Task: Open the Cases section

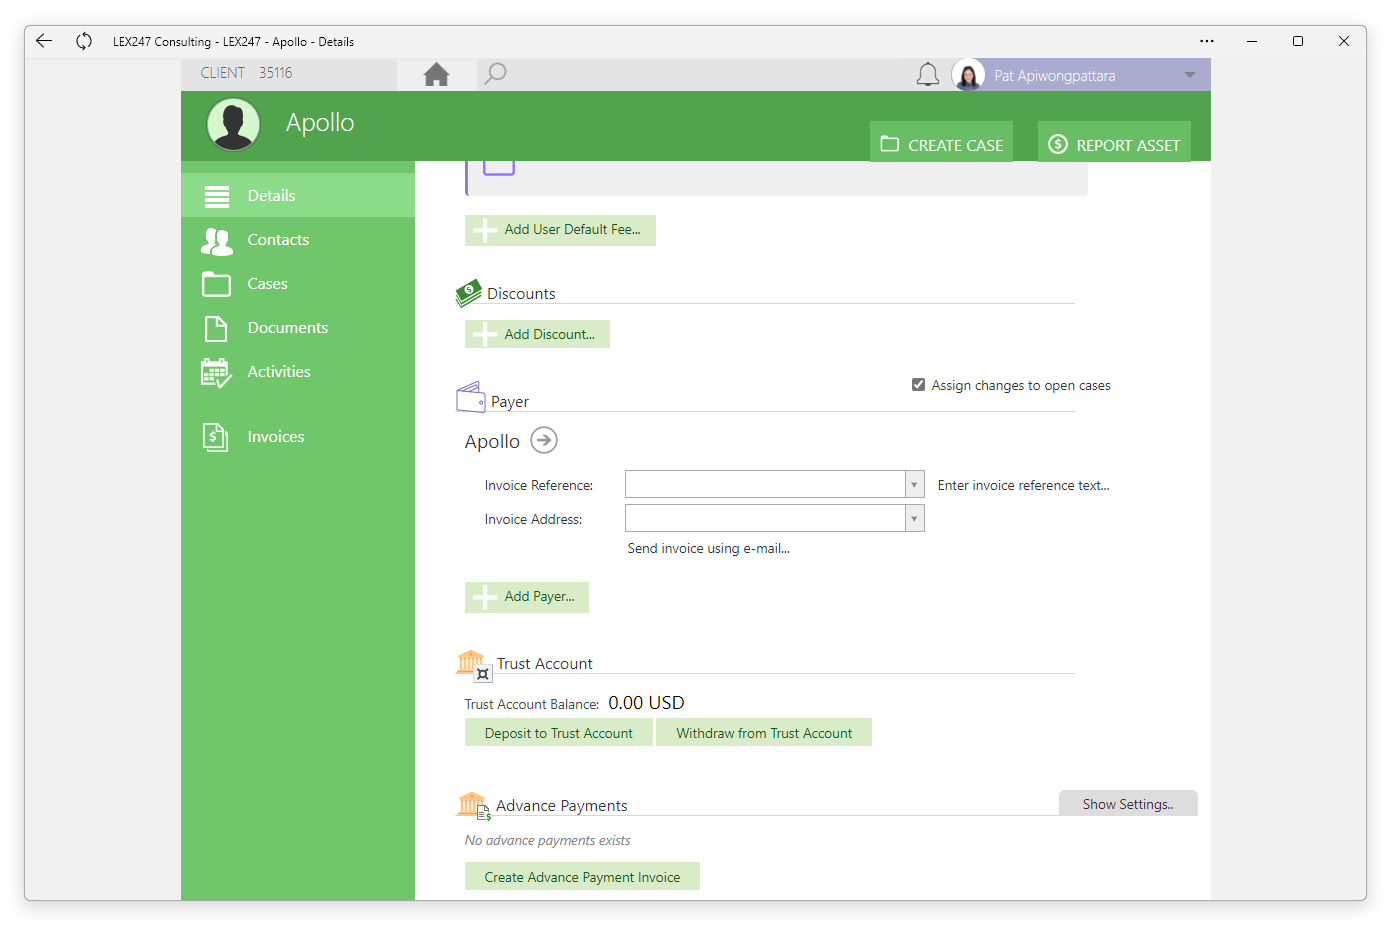Action: pyautogui.click(x=298, y=284)
